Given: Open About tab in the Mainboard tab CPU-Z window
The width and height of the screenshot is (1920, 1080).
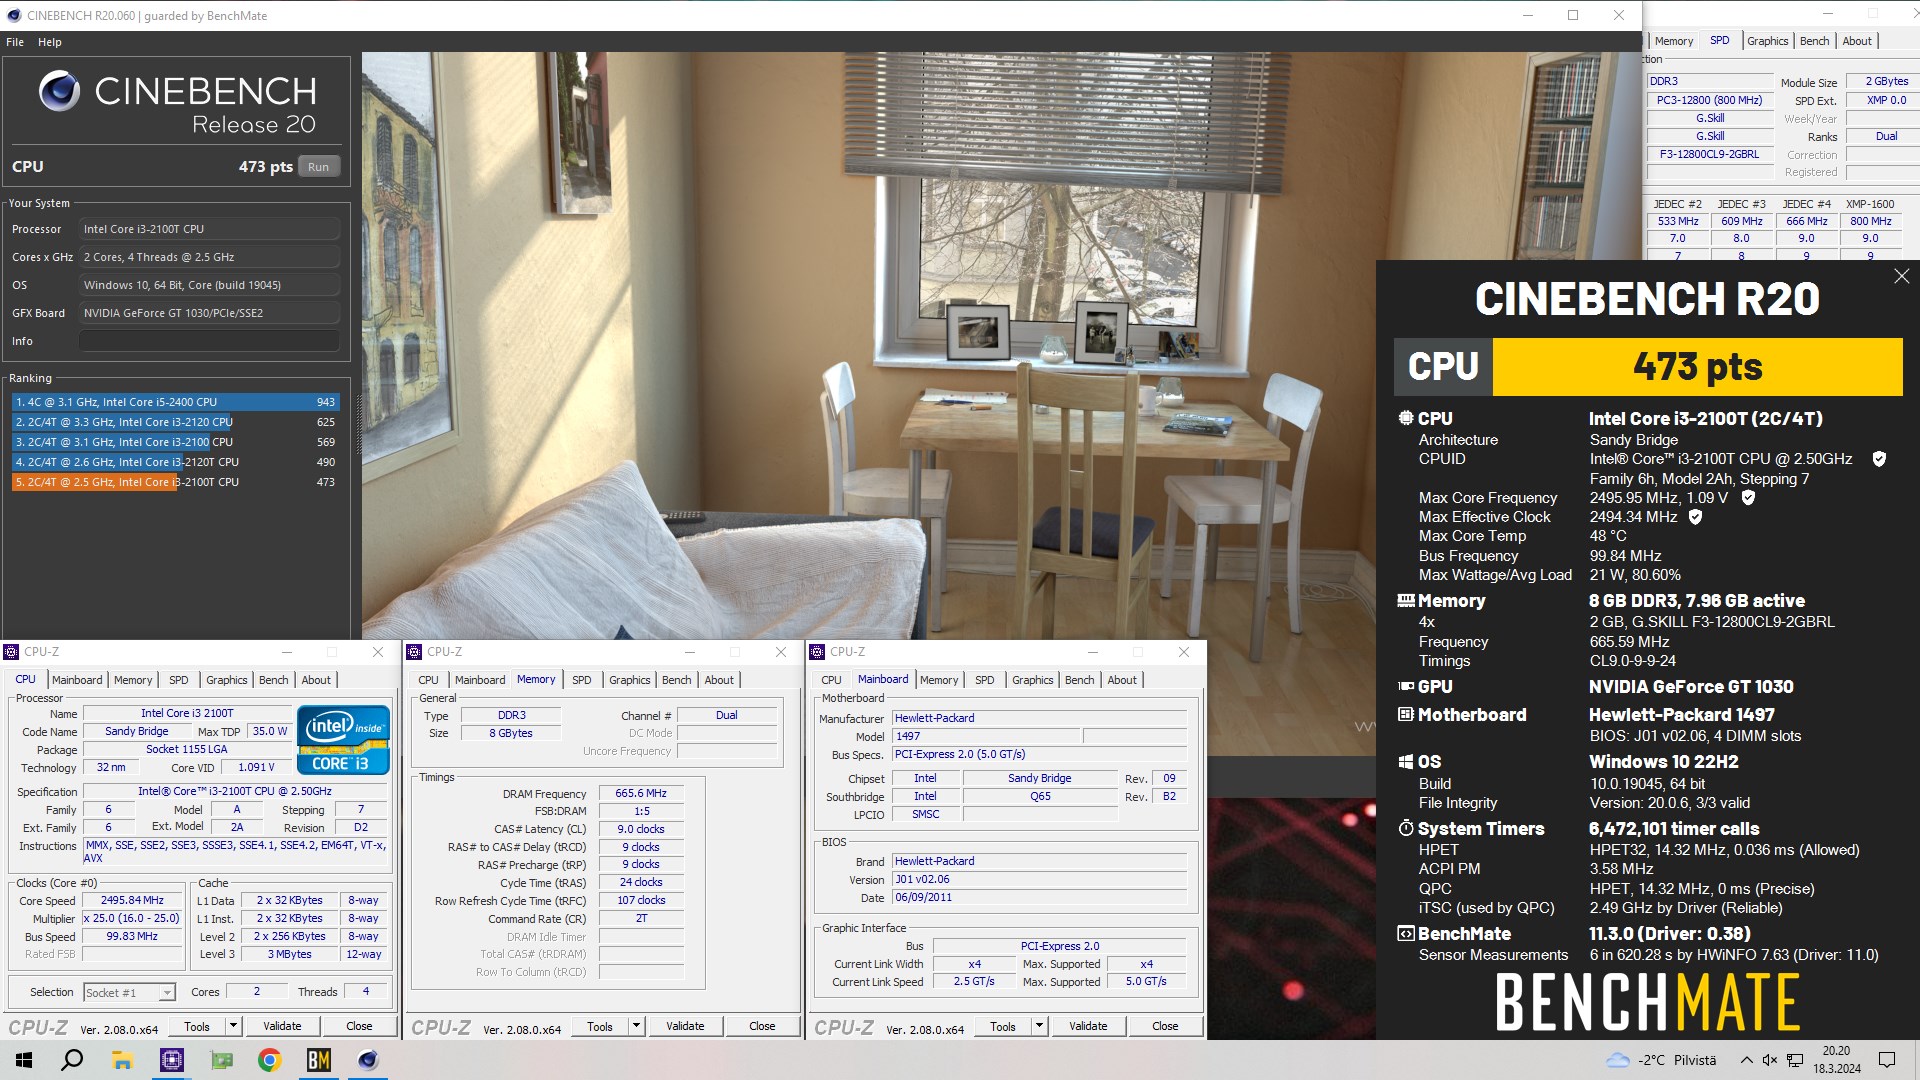Looking at the screenshot, I should 1122,680.
